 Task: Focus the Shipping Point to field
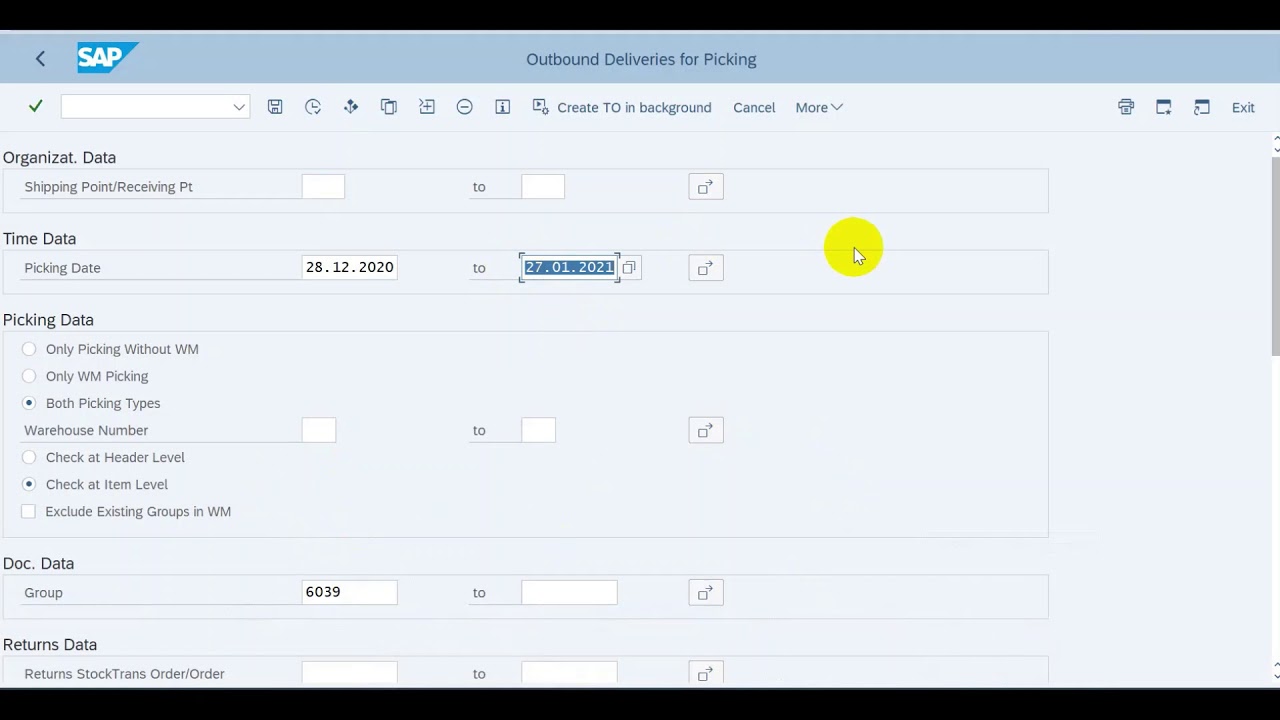543,187
